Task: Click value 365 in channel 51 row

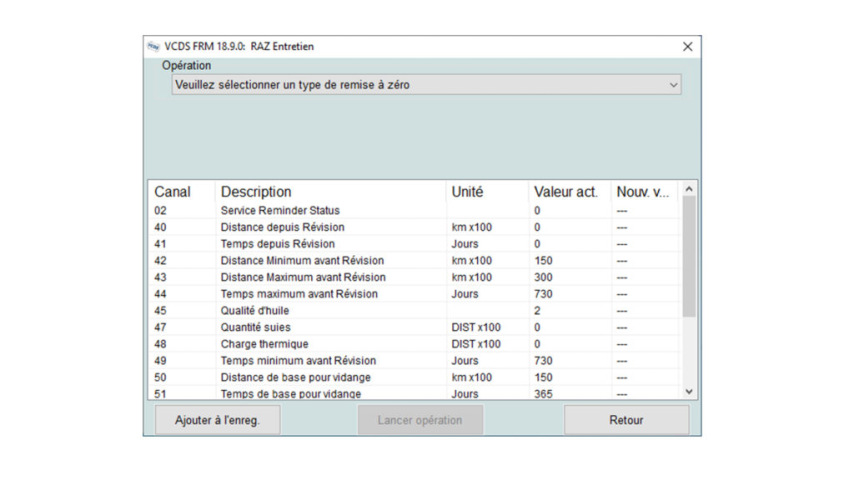Action: pyautogui.click(x=543, y=394)
